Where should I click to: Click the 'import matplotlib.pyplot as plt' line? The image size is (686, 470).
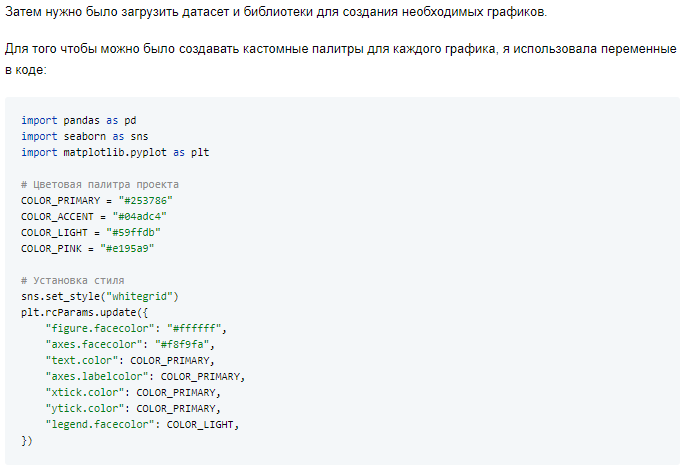click(x=115, y=153)
